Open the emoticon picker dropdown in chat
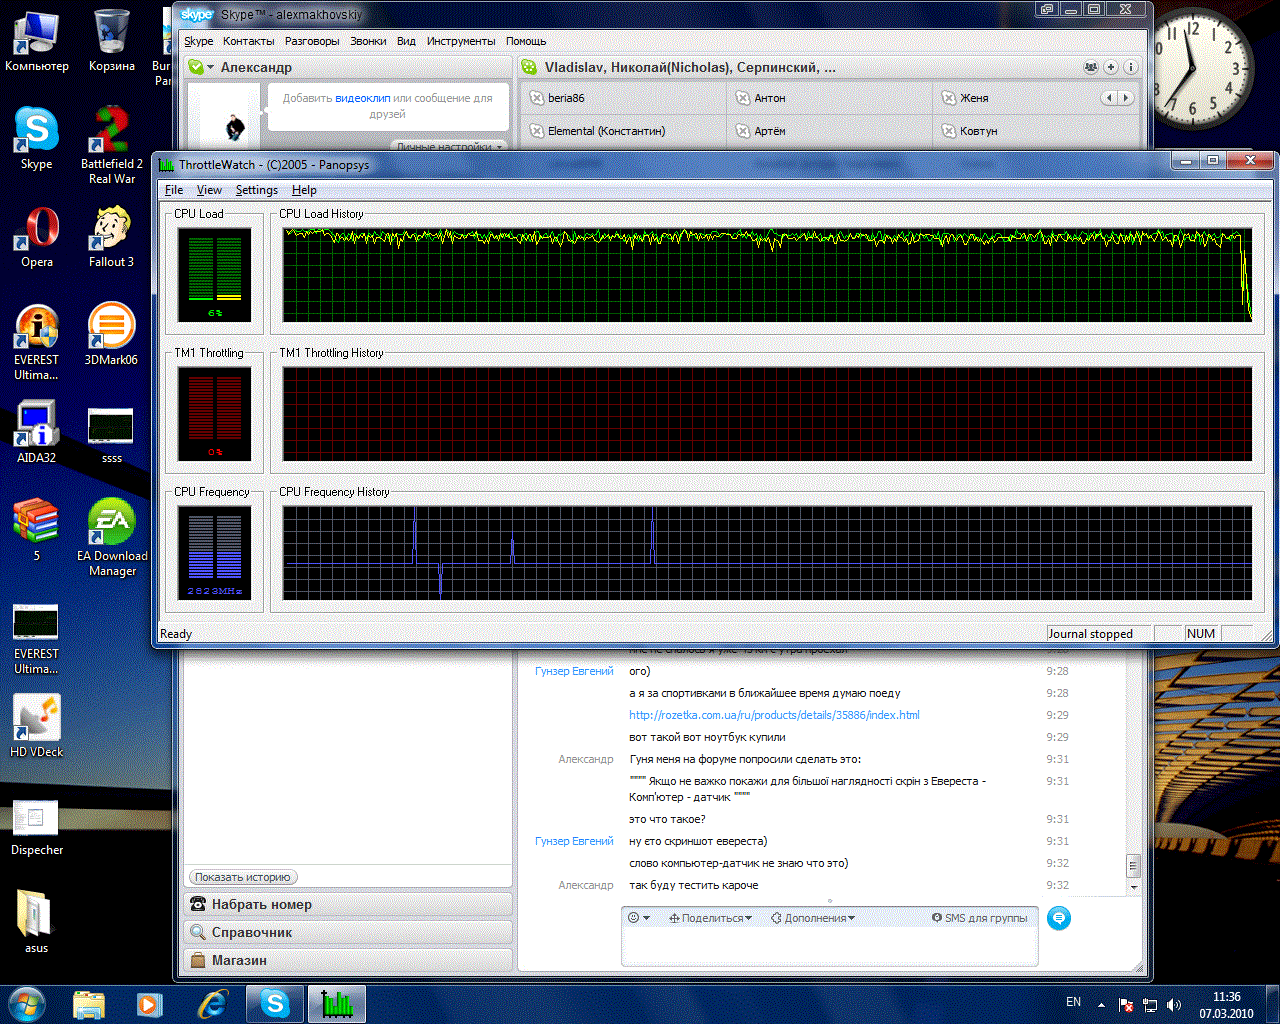The width and height of the screenshot is (1280, 1024). pyautogui.click(x=638, y=918)
